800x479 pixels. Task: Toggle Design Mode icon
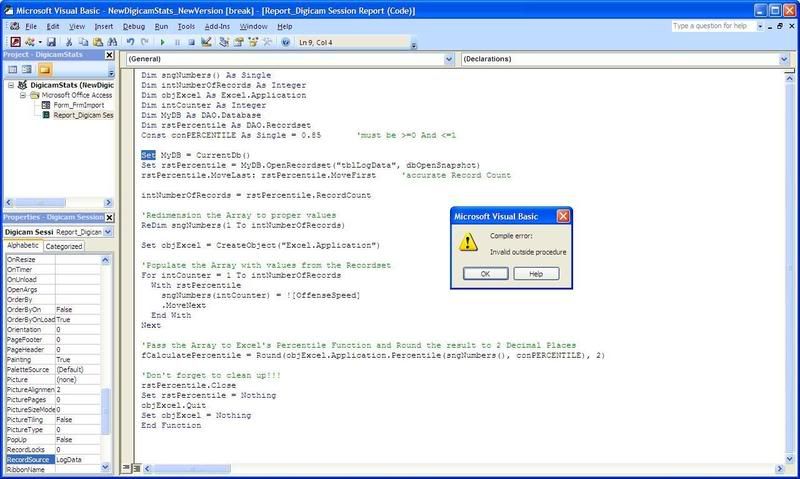(x=206, y=42)
